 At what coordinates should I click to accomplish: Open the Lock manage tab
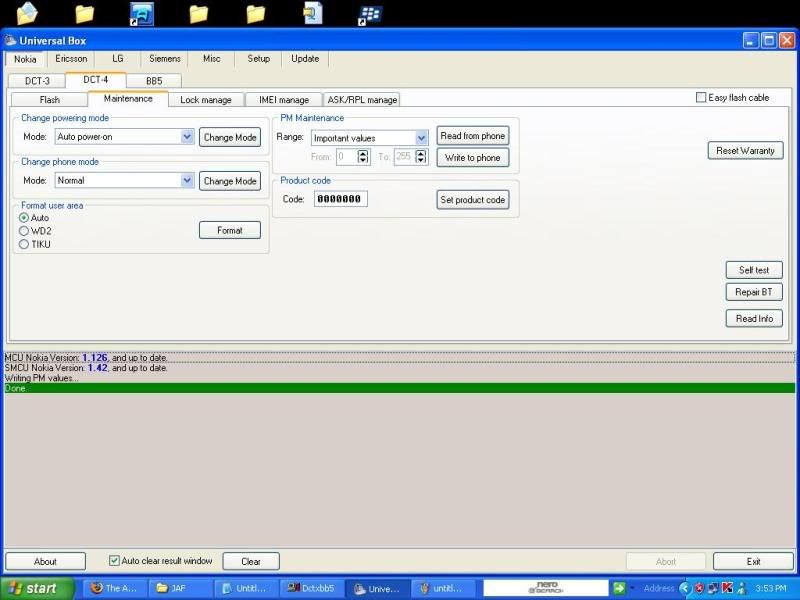[x=206, y=99]
